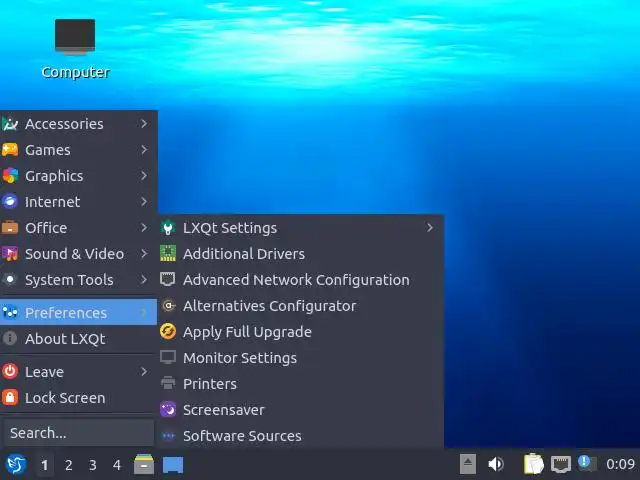Viewport: 640px width, 480px height.
Task: Click the Sound & Video icon
Action: (10, 254)
